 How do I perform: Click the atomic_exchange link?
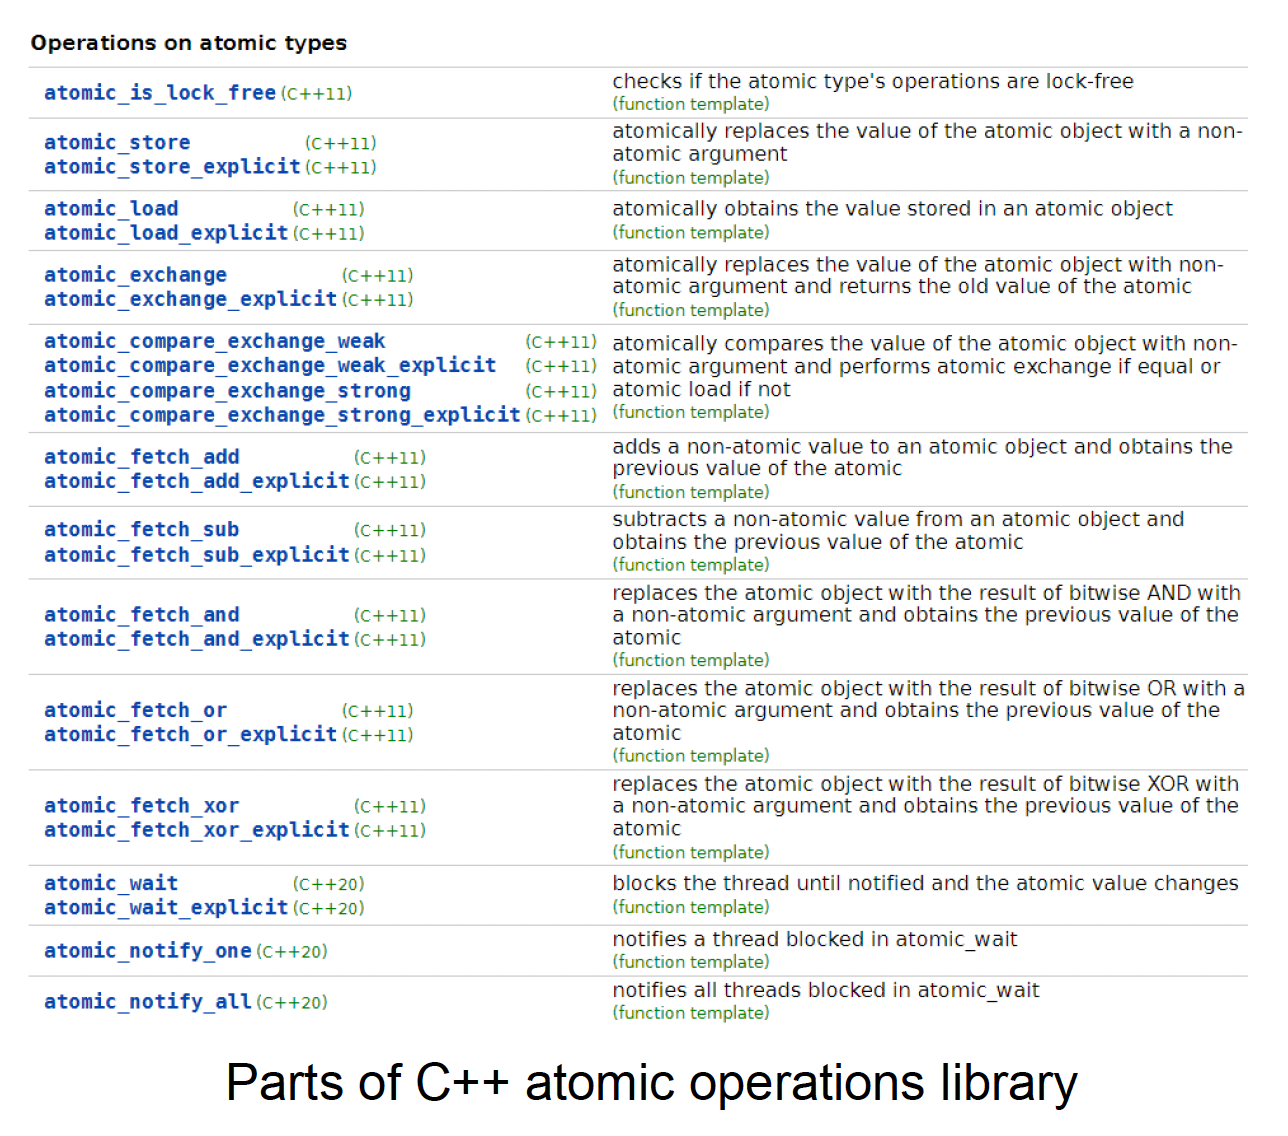tap(135, 275)
